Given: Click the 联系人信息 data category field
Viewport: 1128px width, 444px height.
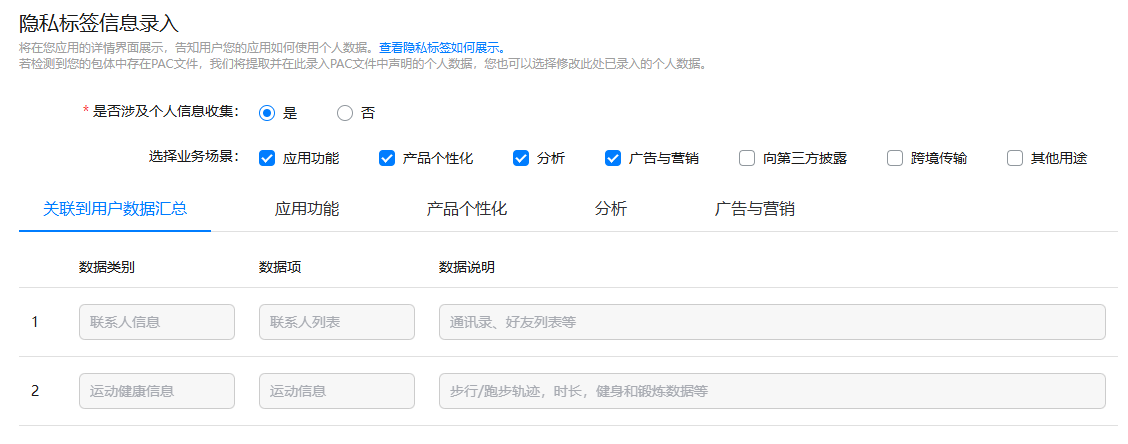Looking at the screenshot, I should (x=157, y=322).
